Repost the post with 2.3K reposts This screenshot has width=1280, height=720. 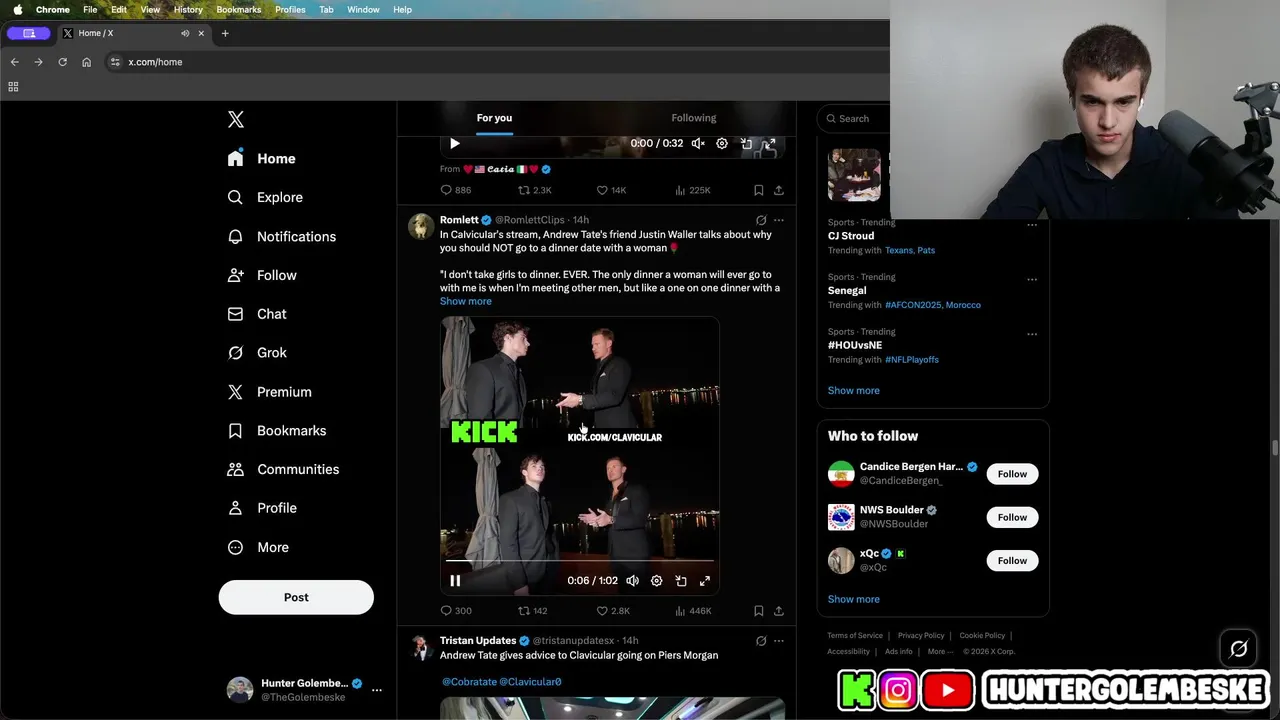tap(534, 190)
